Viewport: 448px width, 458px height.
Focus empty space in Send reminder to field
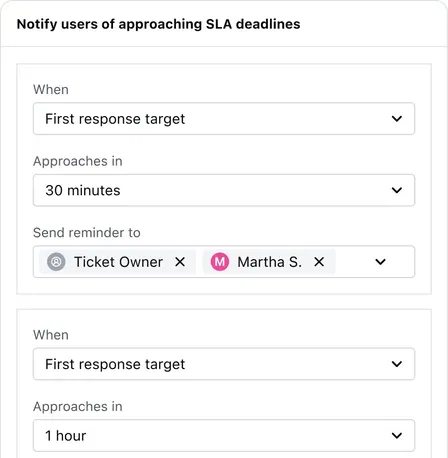pyautogui.click(x=353, y=262)
